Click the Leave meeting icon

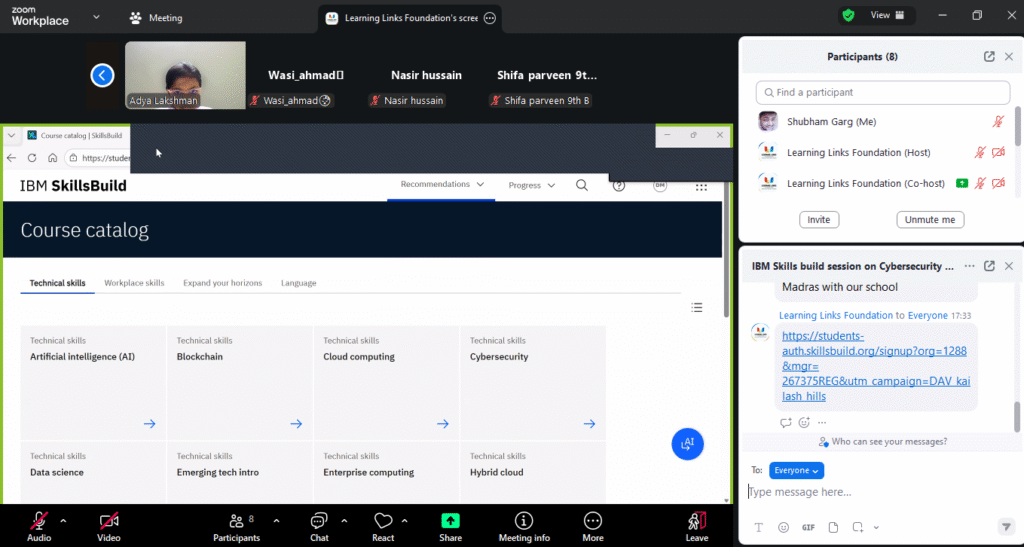point(697,521)
